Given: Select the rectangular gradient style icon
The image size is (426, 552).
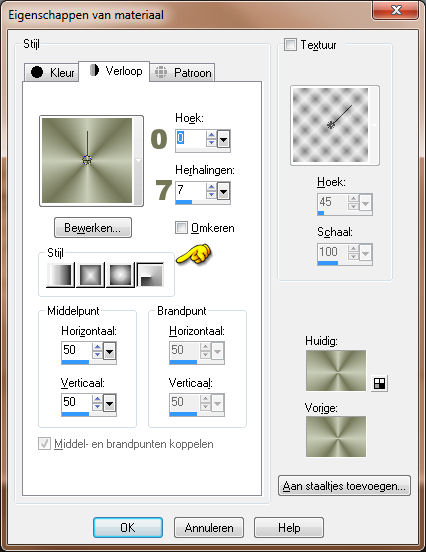Looking at the screenshot, I should pos(90,275).
